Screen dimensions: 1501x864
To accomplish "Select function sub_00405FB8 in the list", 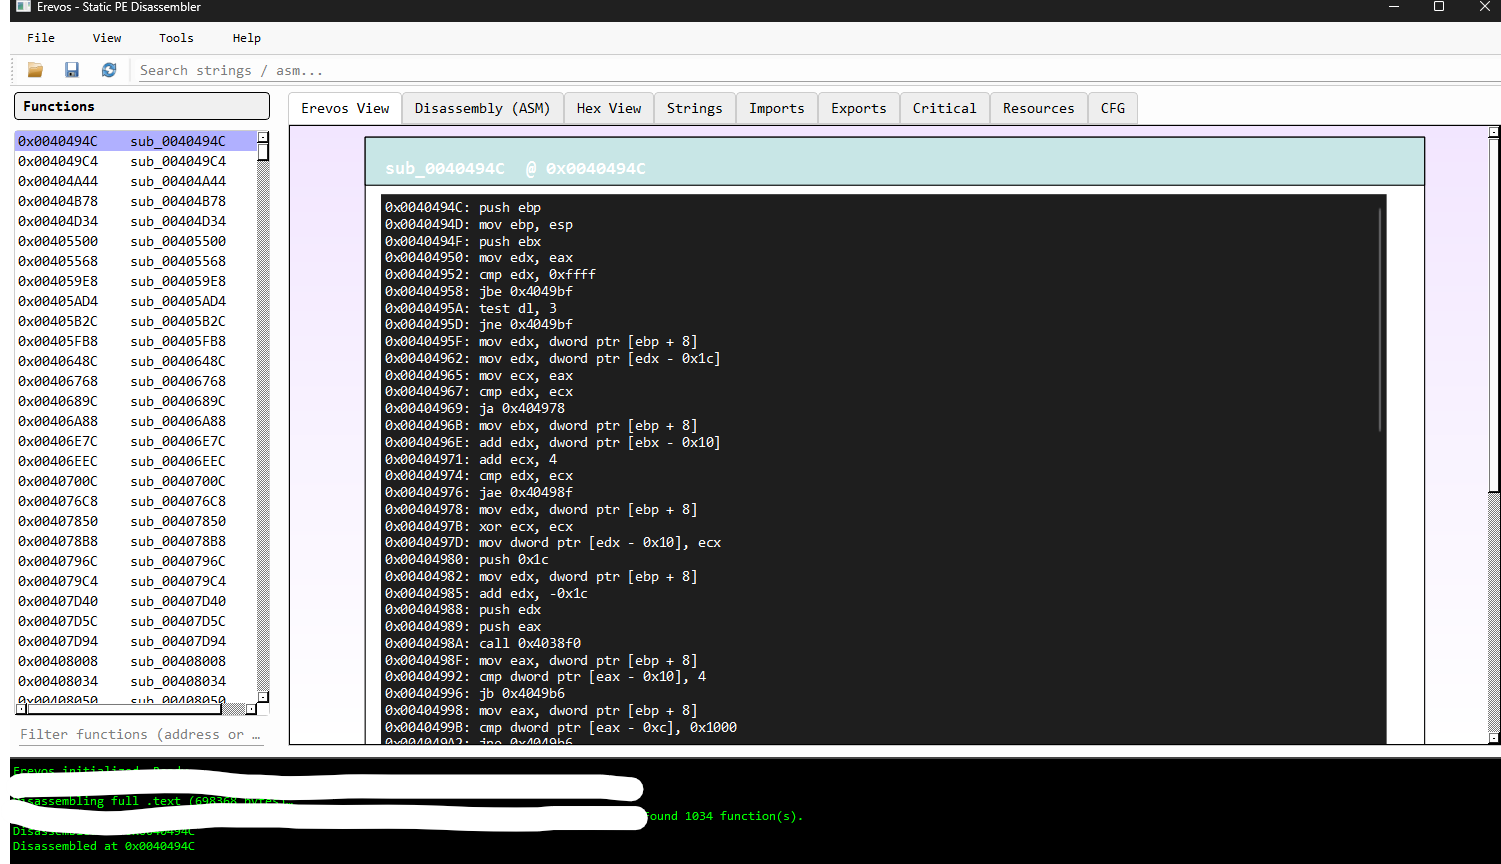I will coord(136,341).
